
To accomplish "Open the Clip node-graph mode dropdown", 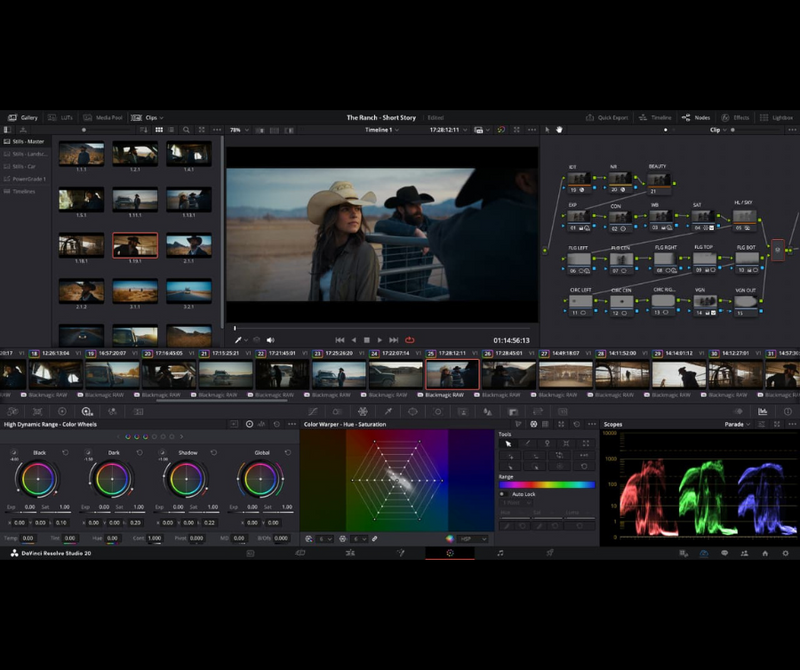I will [x=718, y=130].
